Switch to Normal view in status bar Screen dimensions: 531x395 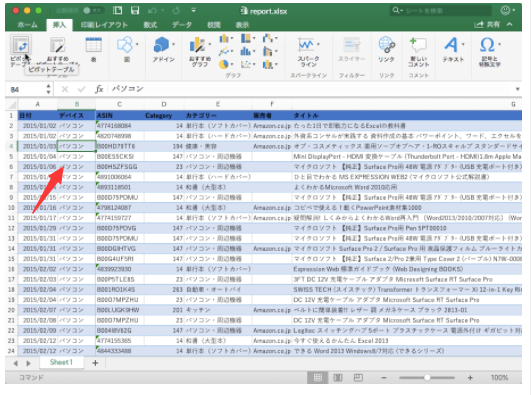click(x=318, y=377)
